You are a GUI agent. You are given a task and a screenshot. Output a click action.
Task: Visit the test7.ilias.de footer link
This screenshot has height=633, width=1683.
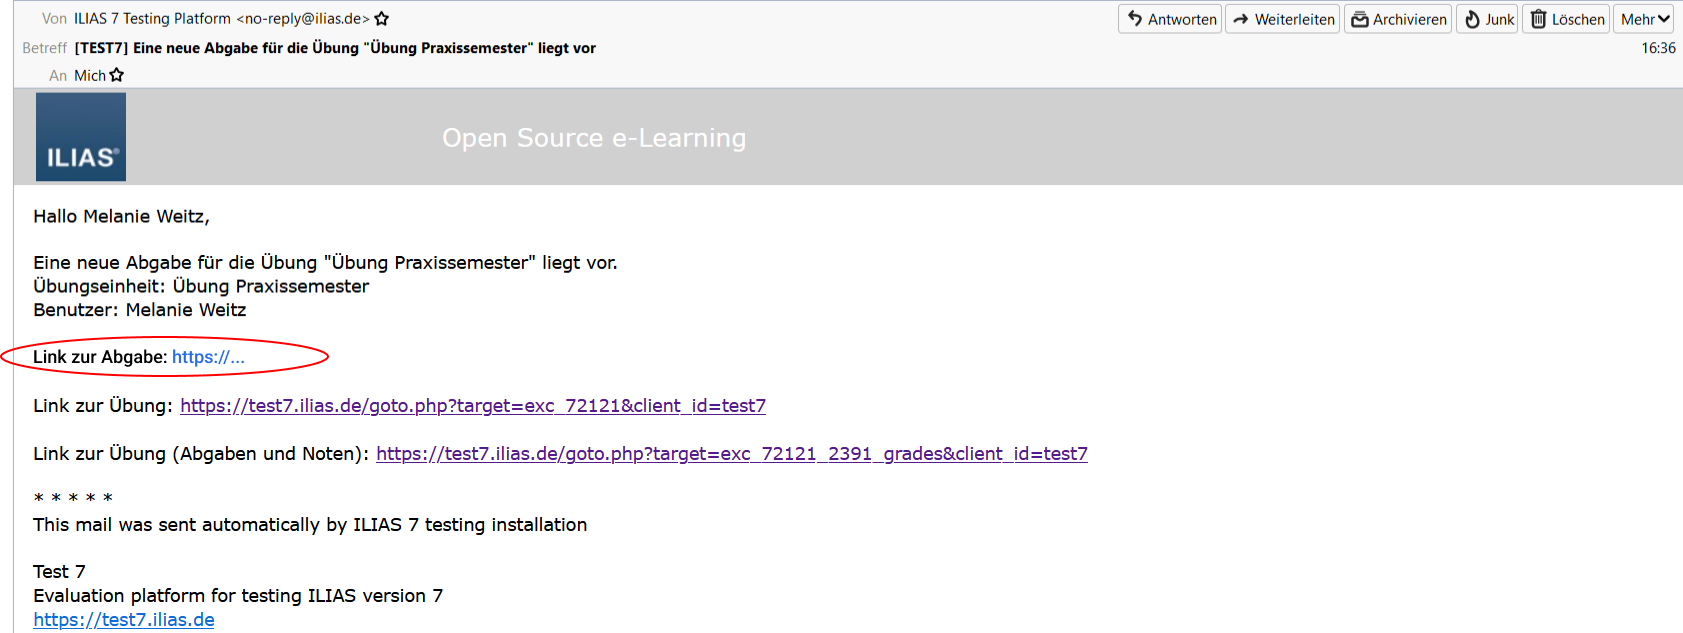pos(124,620)
